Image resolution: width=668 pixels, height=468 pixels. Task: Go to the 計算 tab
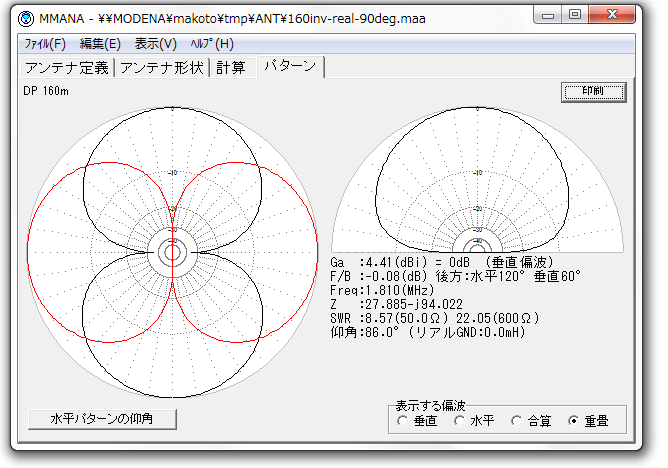[x=230, y=68]
